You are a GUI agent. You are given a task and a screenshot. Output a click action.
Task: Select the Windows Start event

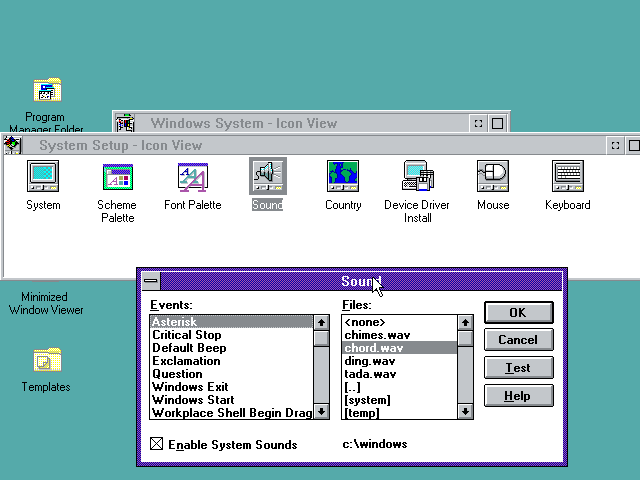click(231, 400)
